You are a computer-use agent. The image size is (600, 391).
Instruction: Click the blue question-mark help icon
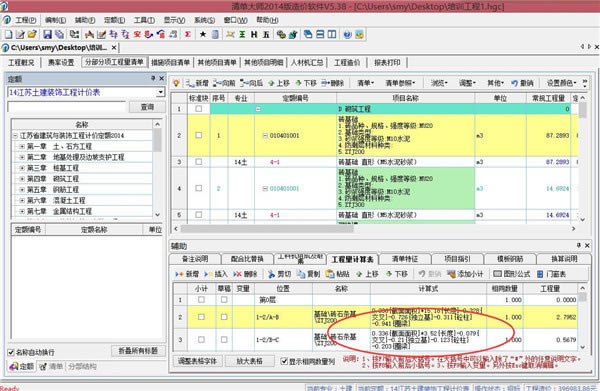coord(347,34)
